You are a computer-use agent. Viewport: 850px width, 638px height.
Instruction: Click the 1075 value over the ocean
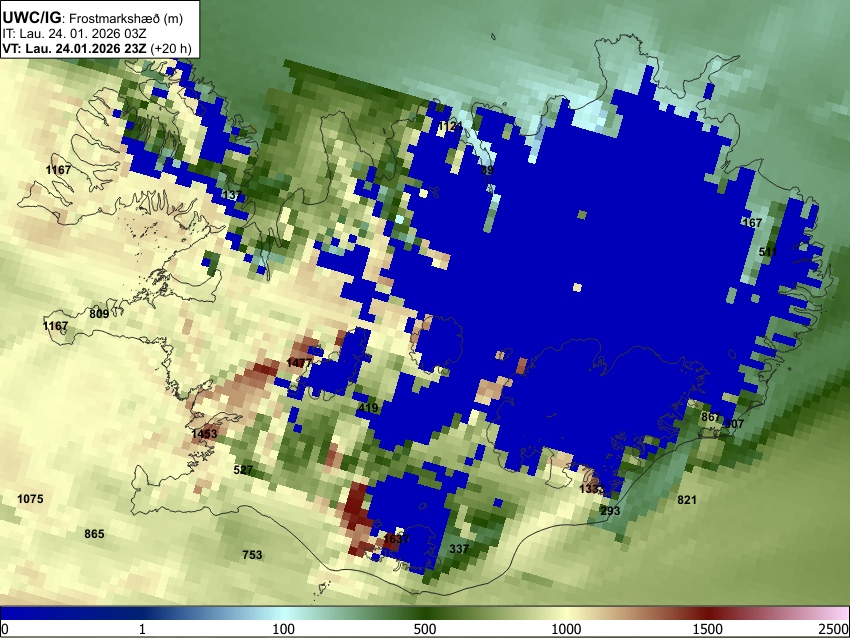pyautogui.click(x=30, y=499)
